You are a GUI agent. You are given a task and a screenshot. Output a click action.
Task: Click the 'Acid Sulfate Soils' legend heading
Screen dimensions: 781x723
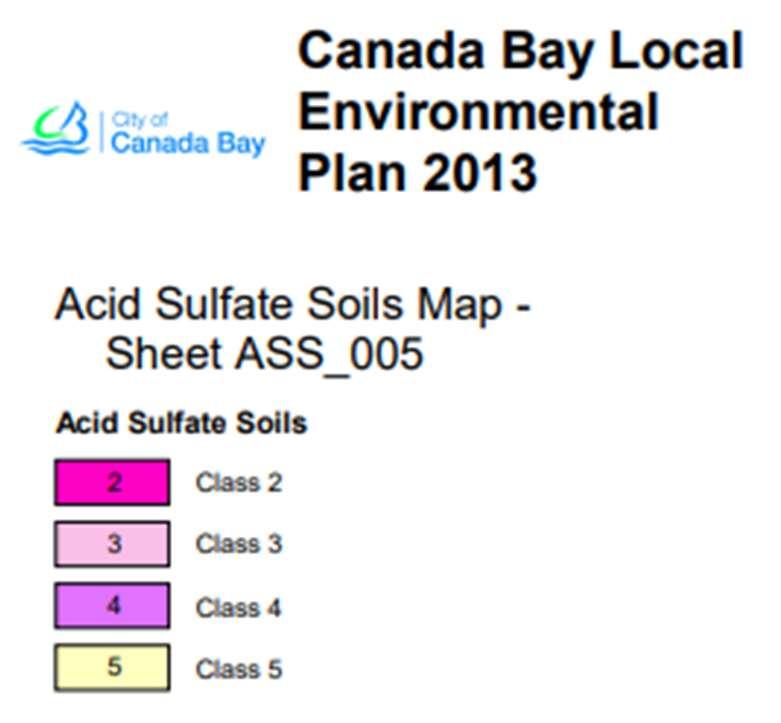pos(181,424)
